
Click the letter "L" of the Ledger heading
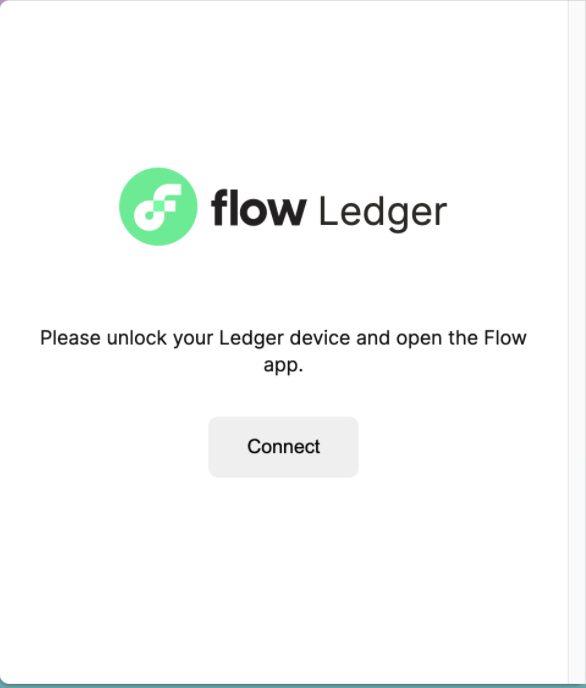pos(327,211)
